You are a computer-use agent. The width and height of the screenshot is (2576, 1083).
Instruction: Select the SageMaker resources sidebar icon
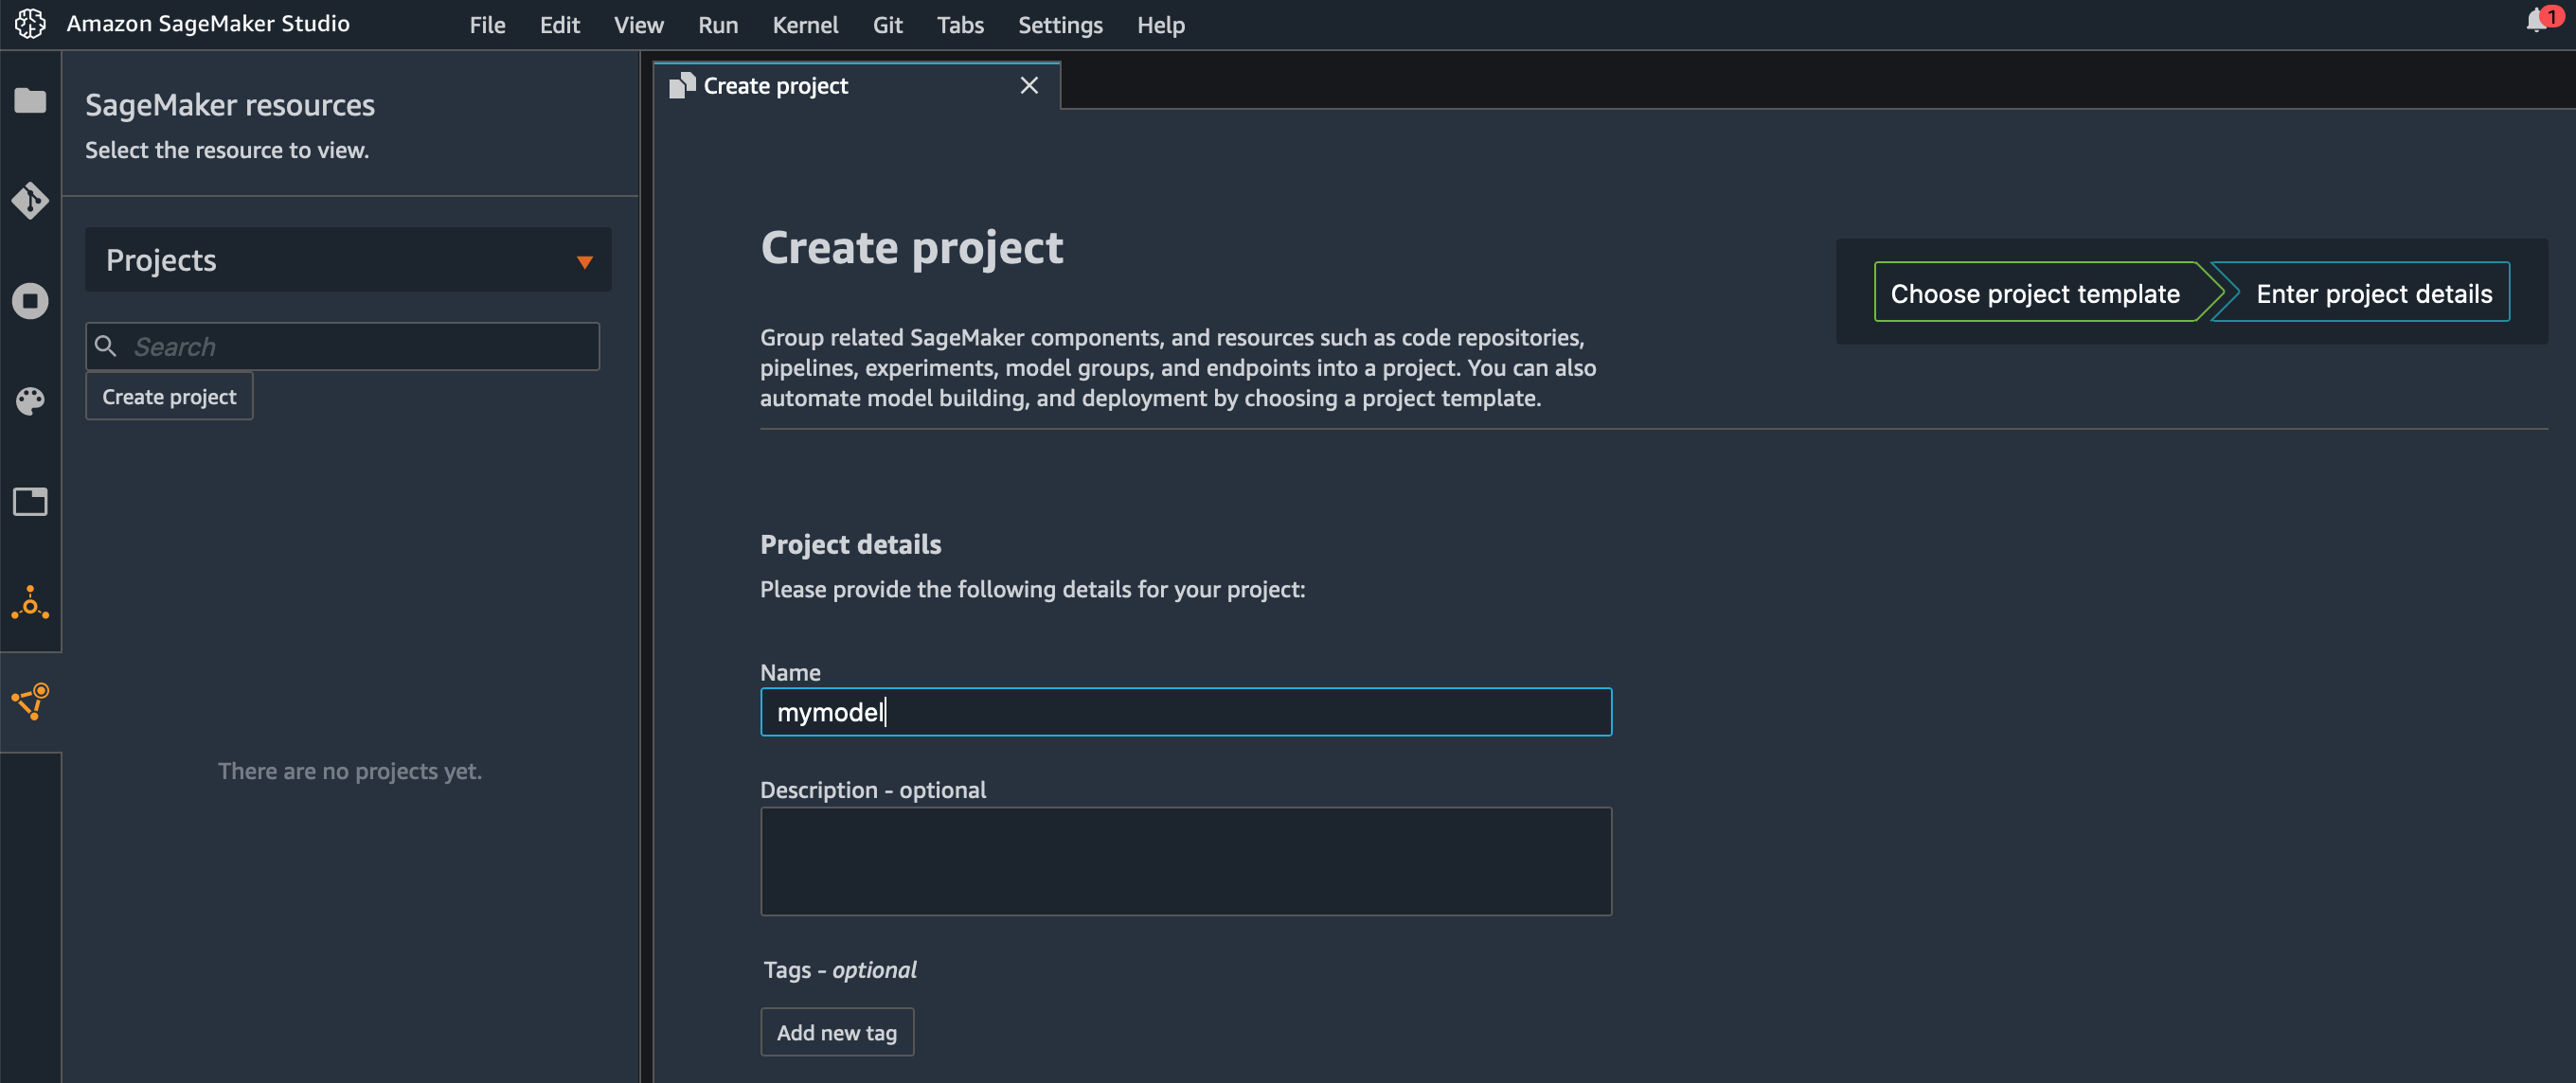point(30,702)
